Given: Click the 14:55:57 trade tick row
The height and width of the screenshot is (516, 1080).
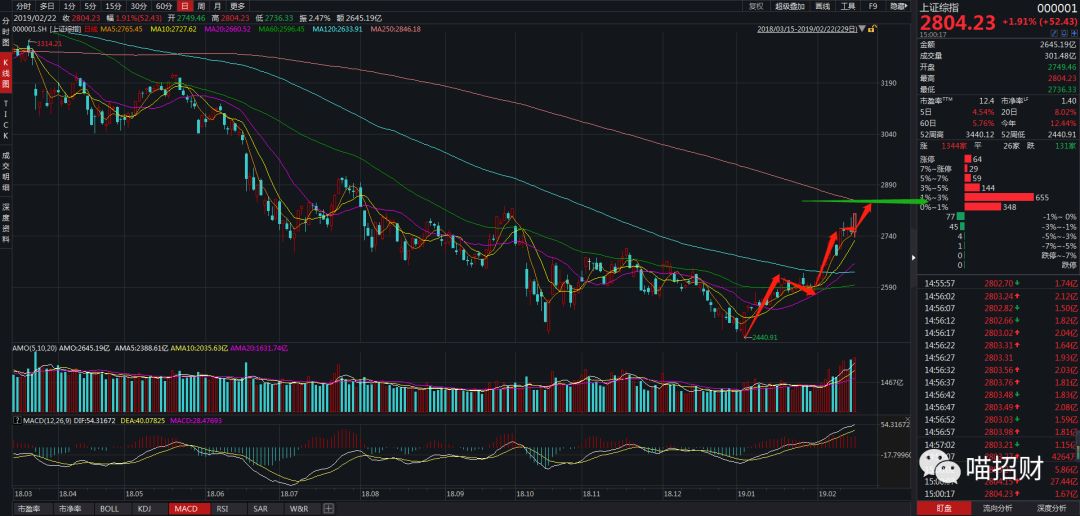Looking at the screenshot, I should [998, 283].
